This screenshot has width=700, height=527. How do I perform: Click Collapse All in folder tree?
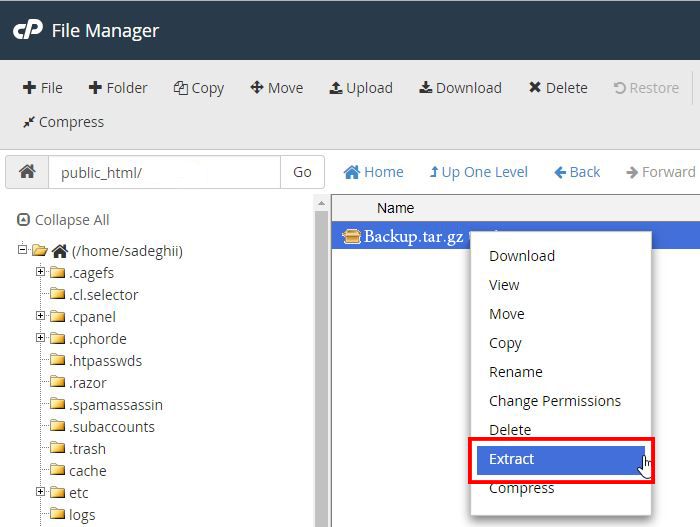pos(63,220)
